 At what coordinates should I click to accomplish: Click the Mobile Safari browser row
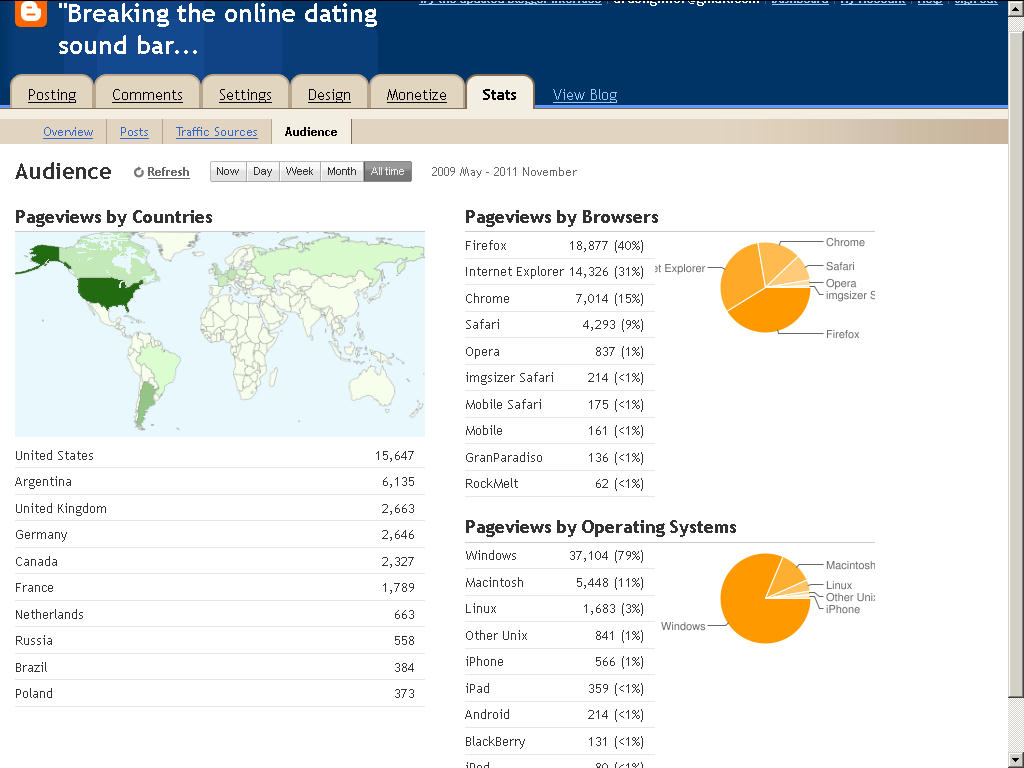[x=560, y=404]
